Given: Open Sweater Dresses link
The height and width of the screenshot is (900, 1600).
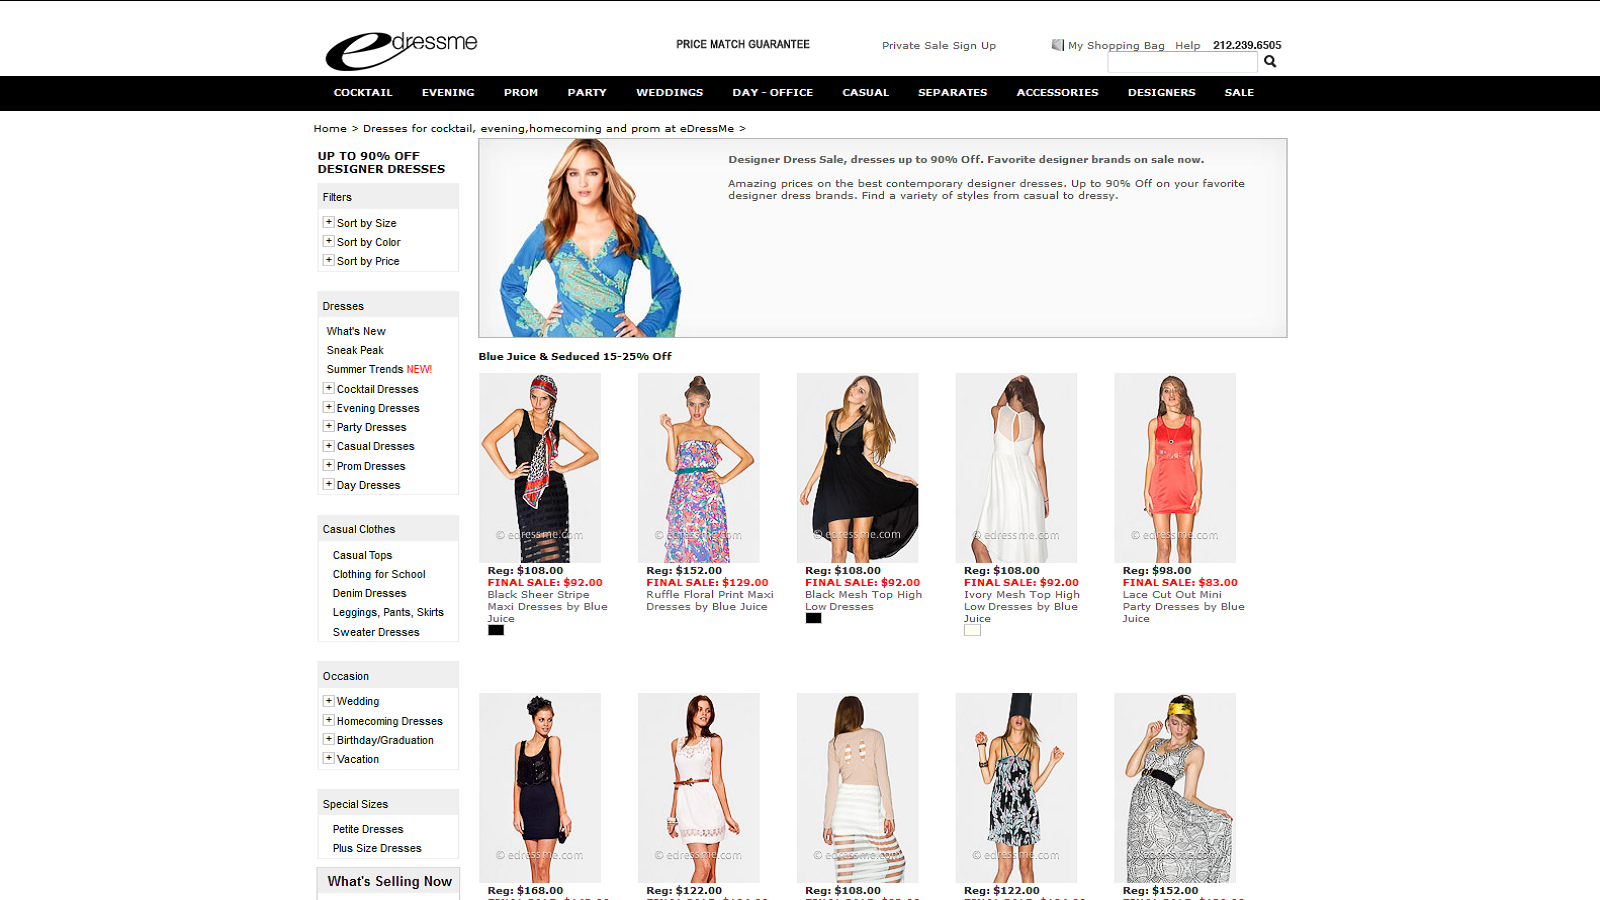Looking at the screenshot, I should 376,632.
